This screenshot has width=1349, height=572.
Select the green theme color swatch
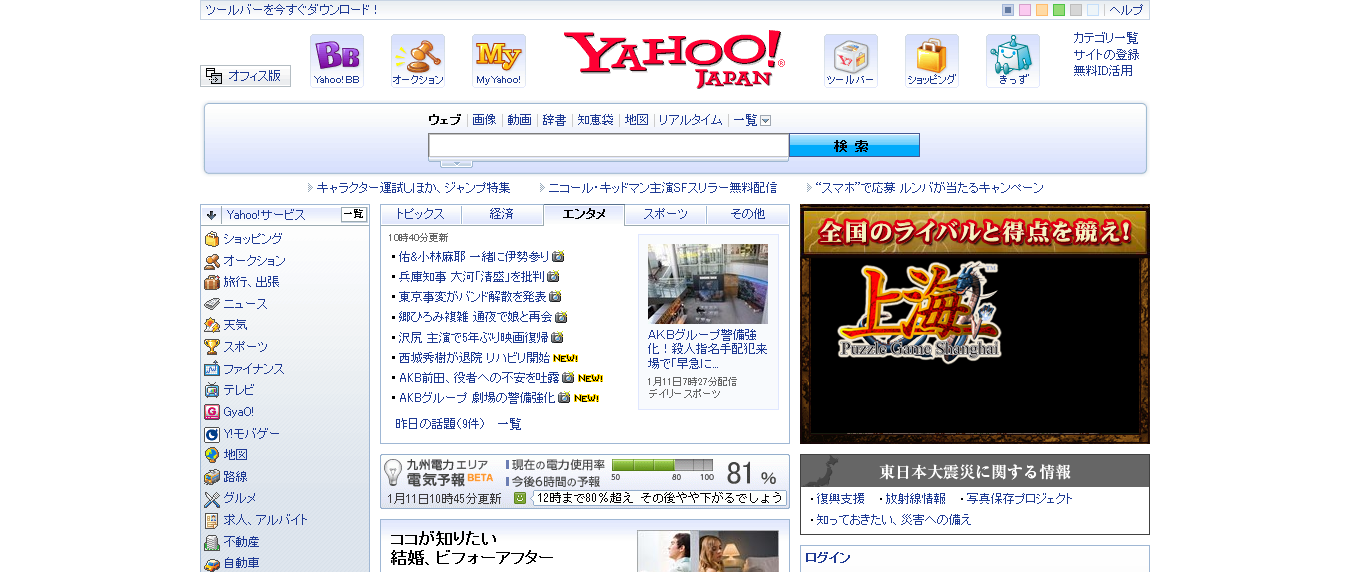1059,10
